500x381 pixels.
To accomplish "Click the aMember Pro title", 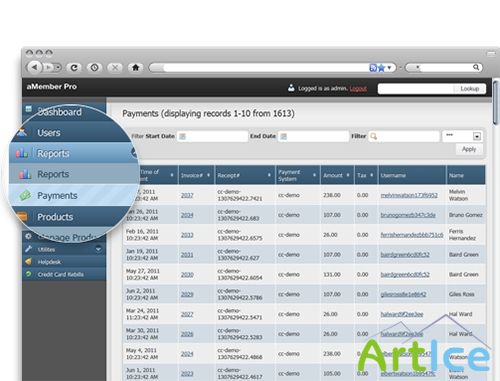I will coord(52,87).
